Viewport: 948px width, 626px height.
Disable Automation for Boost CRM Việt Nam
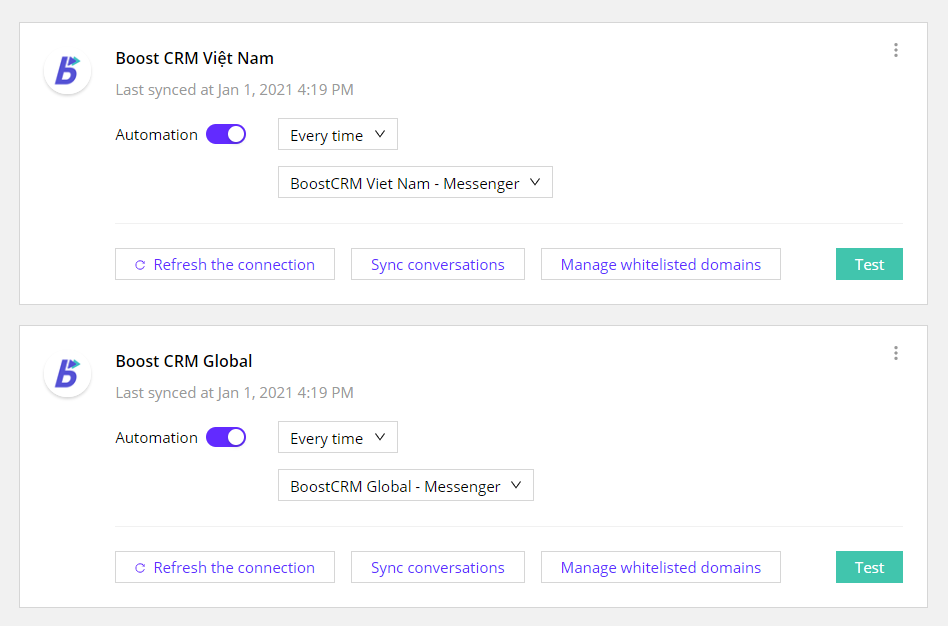point(226,134)
